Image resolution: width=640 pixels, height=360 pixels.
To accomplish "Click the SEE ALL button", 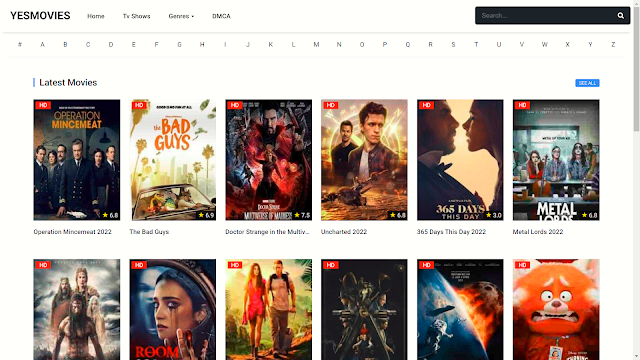I will coord(587,83).
